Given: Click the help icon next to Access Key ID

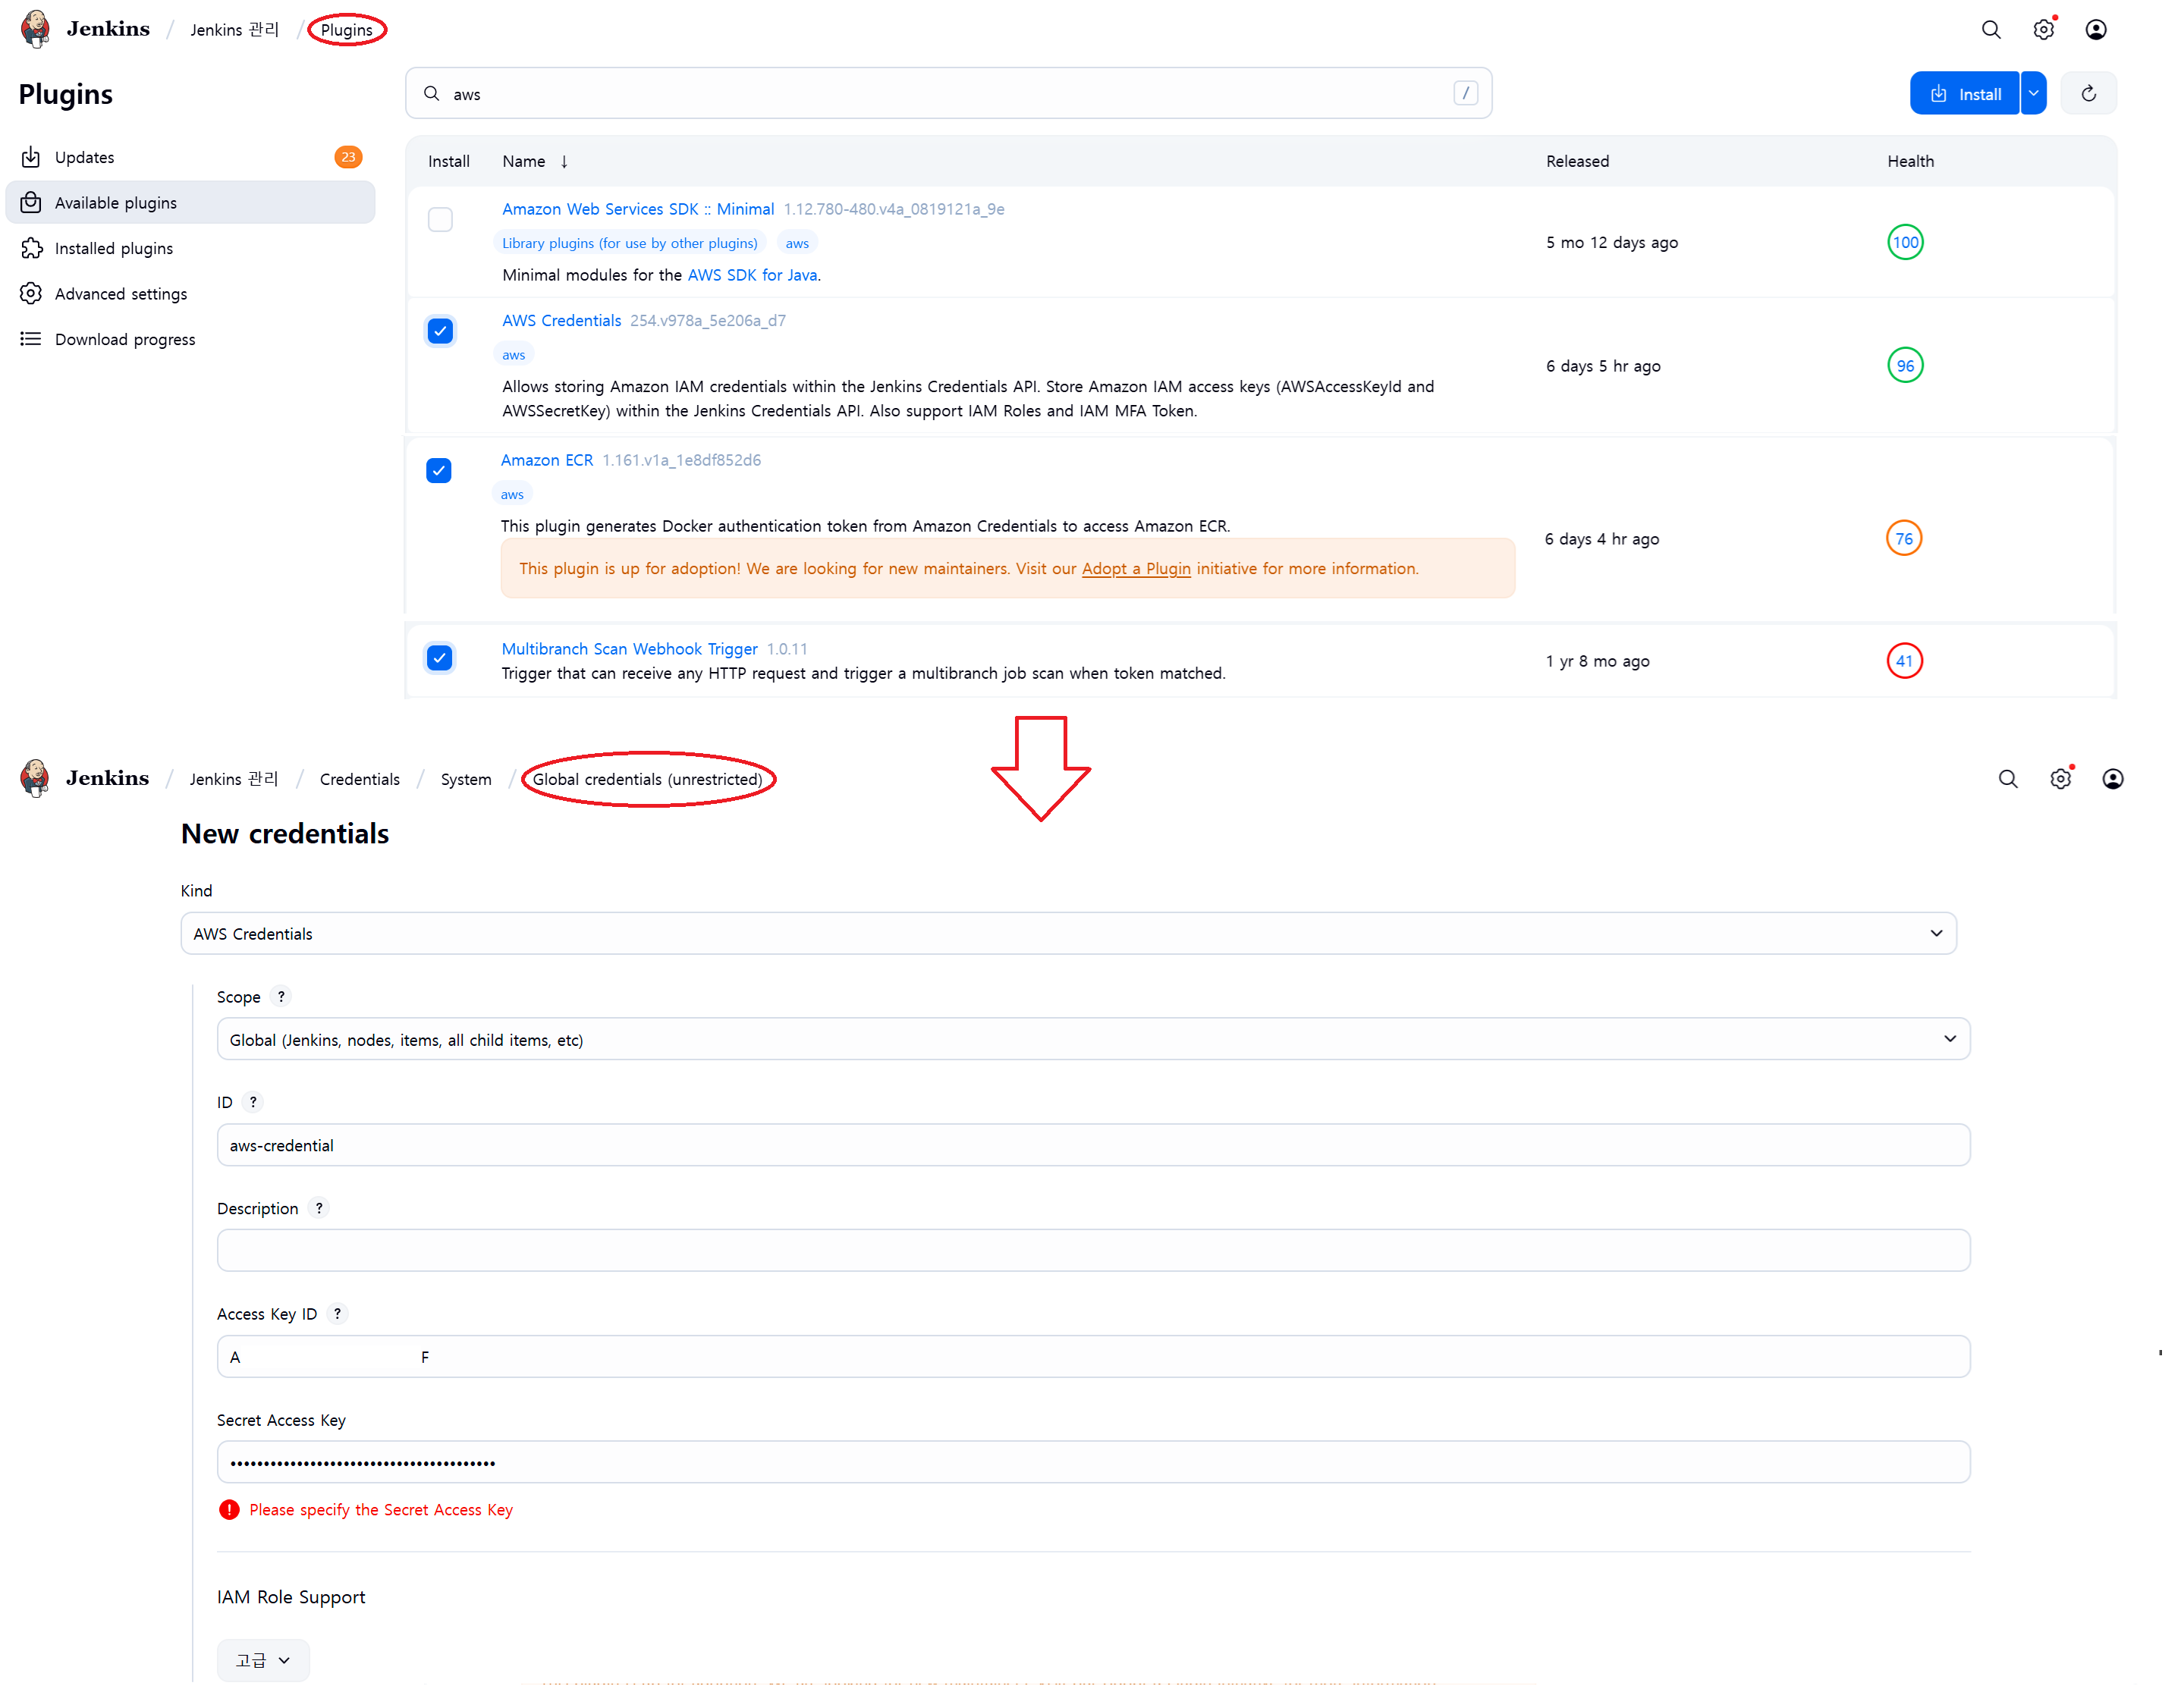Looking at the screenshot, I should [337, 1313].
